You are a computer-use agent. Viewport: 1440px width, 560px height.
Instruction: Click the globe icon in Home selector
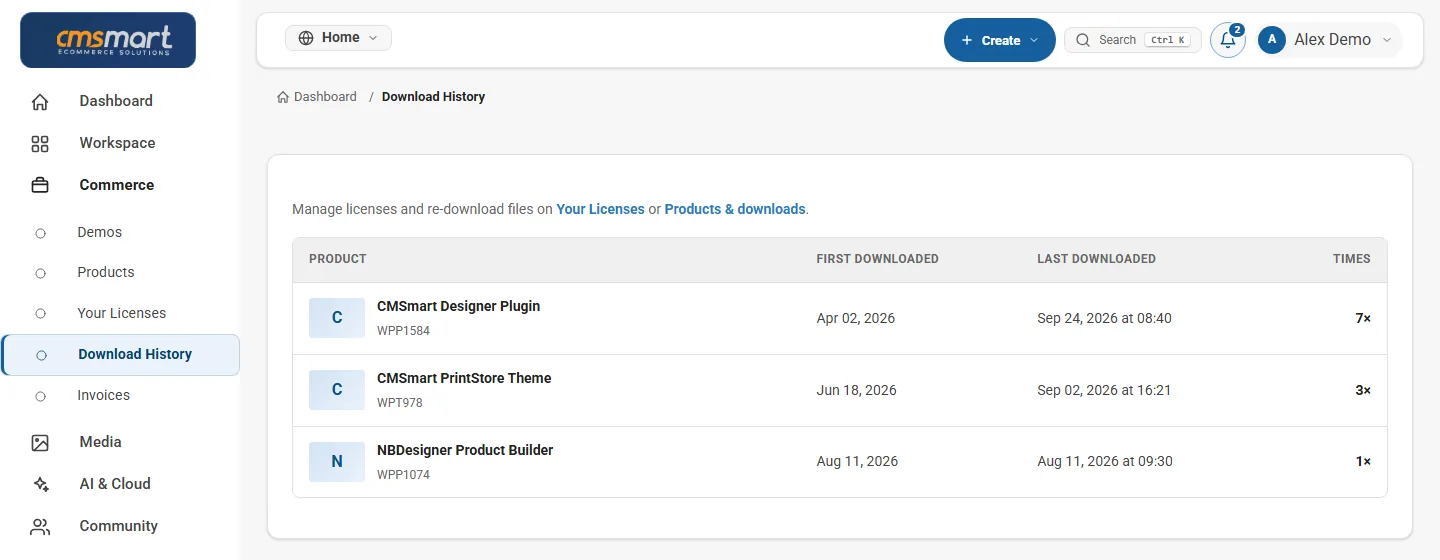tap(305, 38)
